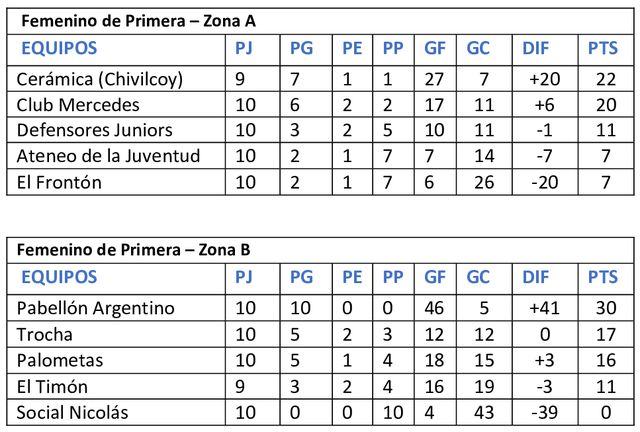The image size is (640, 432).
Task: Click the Pabellón Argentino team name
Action: click(96, 308)
